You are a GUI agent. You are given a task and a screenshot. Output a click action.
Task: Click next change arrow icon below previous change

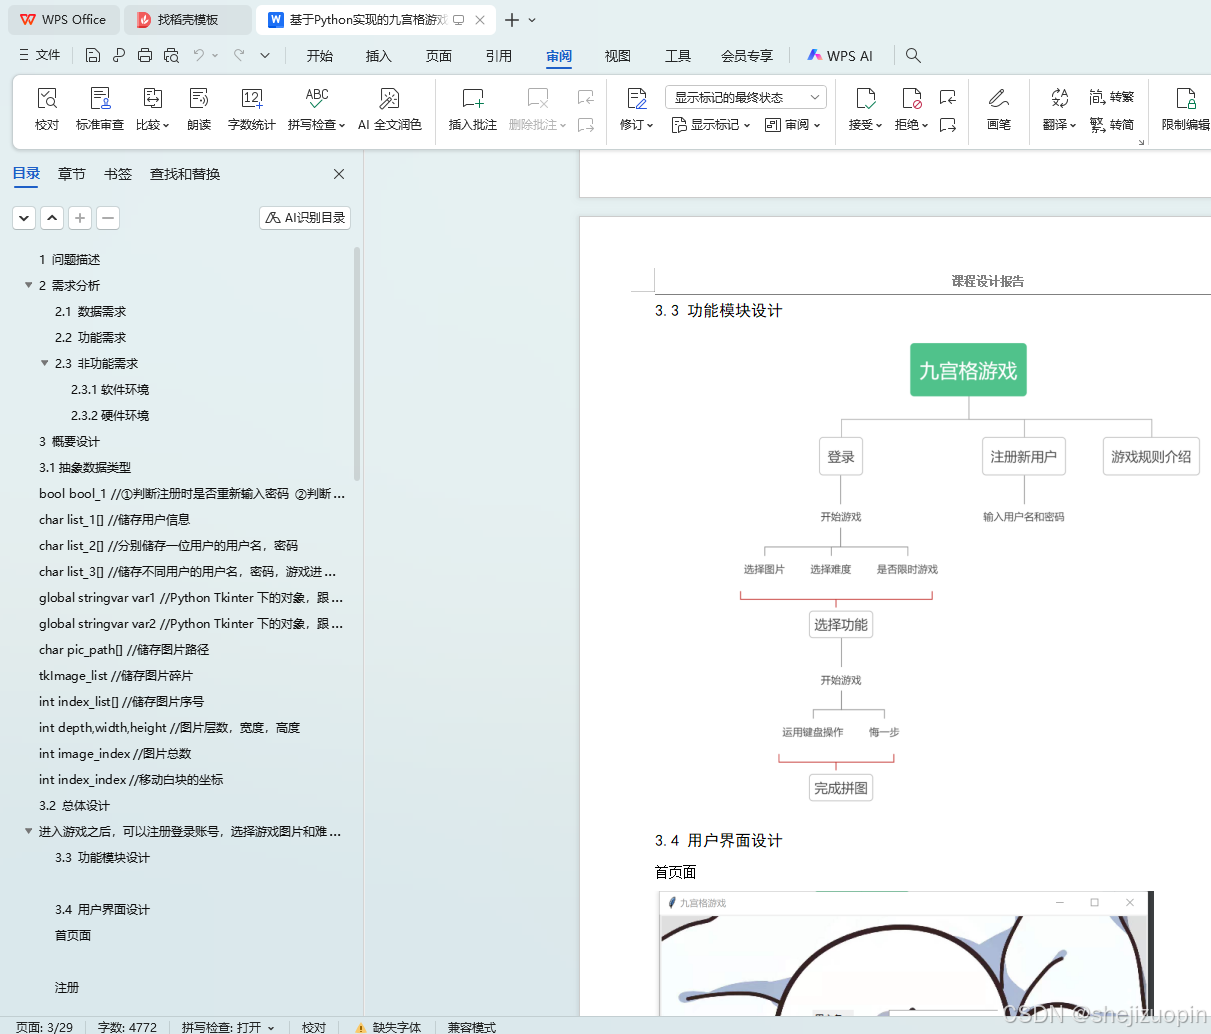(x=948, y=125)
